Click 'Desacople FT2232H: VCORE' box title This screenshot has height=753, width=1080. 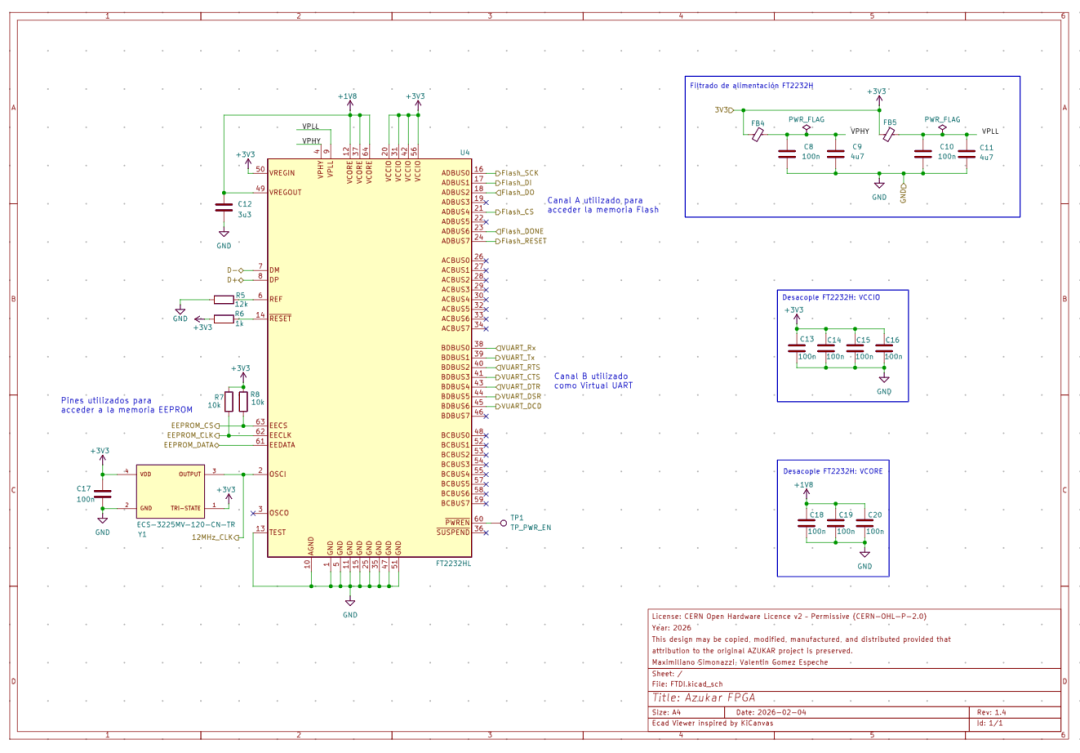[833, 471]
